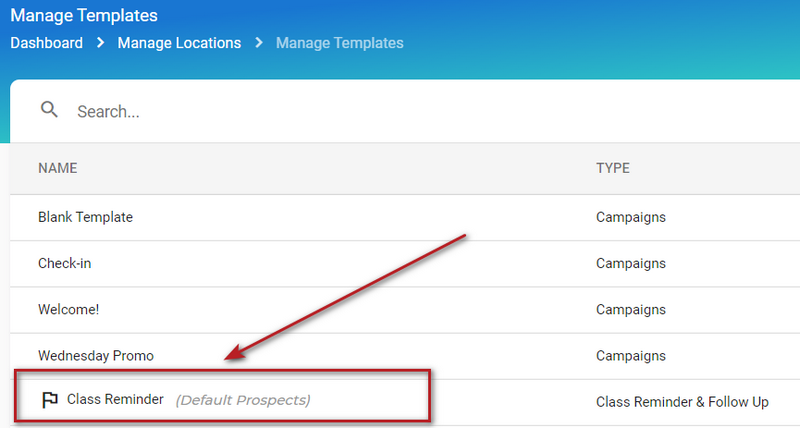Click the chevron after Manage Locations breadcrumb
This screenshot has height=428, width=800.
pos(259,43)
